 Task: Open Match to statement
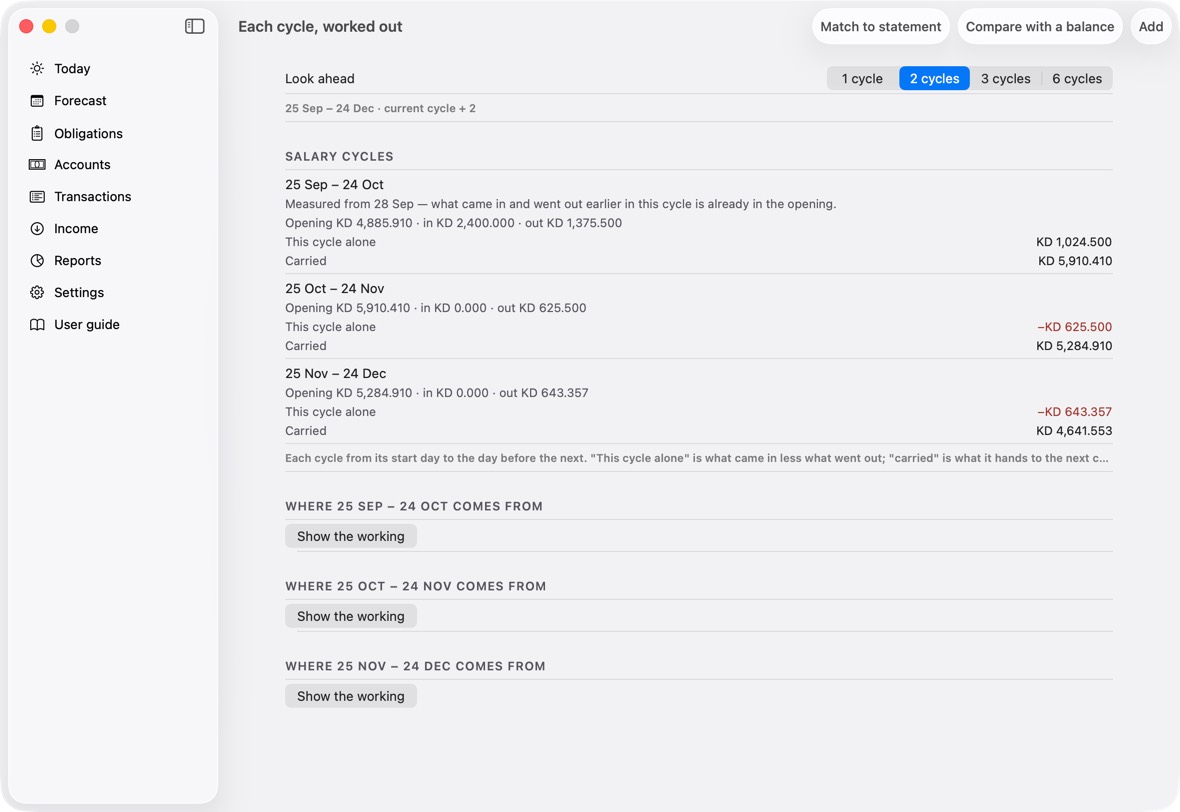click(x=880, y=26)
